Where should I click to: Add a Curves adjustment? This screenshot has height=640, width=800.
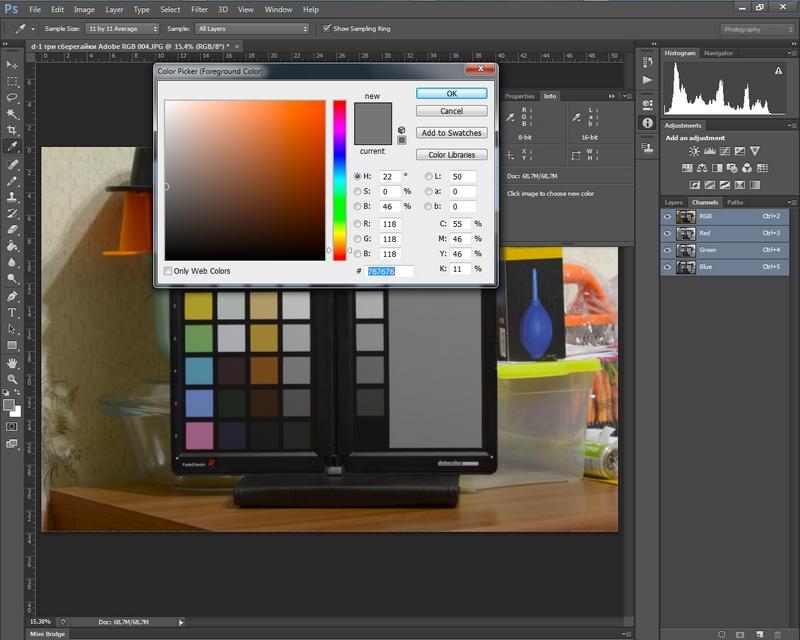[724, 151]
